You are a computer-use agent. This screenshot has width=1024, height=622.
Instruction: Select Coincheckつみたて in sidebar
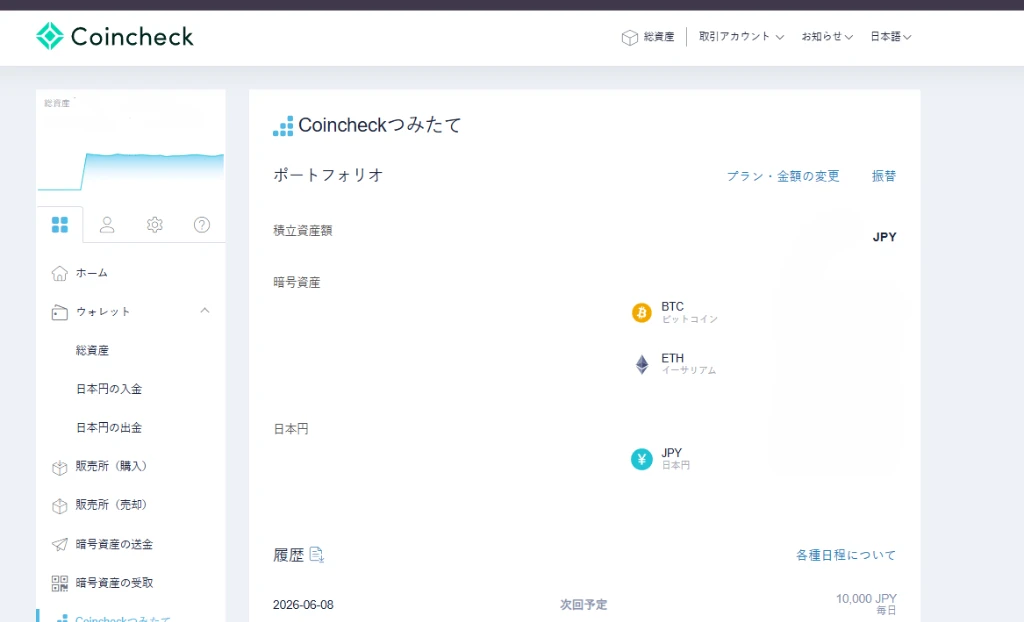pyautogui.click(x=123, y=618)
